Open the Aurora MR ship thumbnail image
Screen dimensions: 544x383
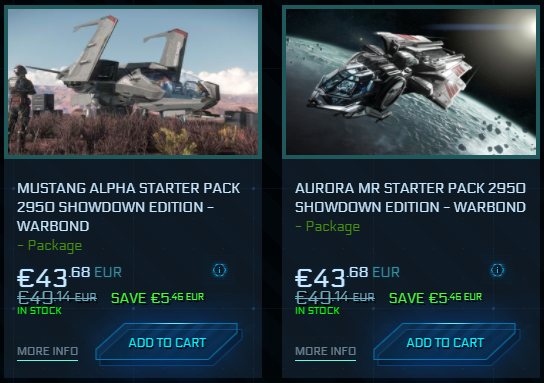(x=411, y=82)
